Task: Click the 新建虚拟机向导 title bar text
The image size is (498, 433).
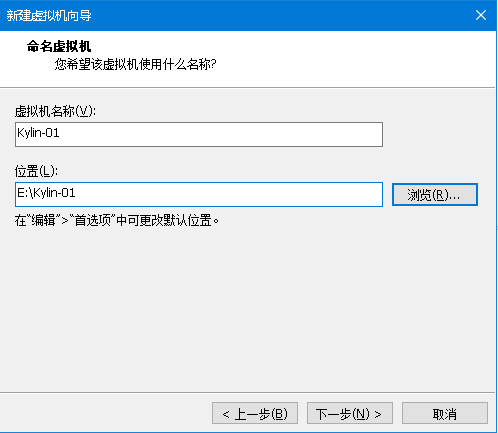Action: point(49,16)
